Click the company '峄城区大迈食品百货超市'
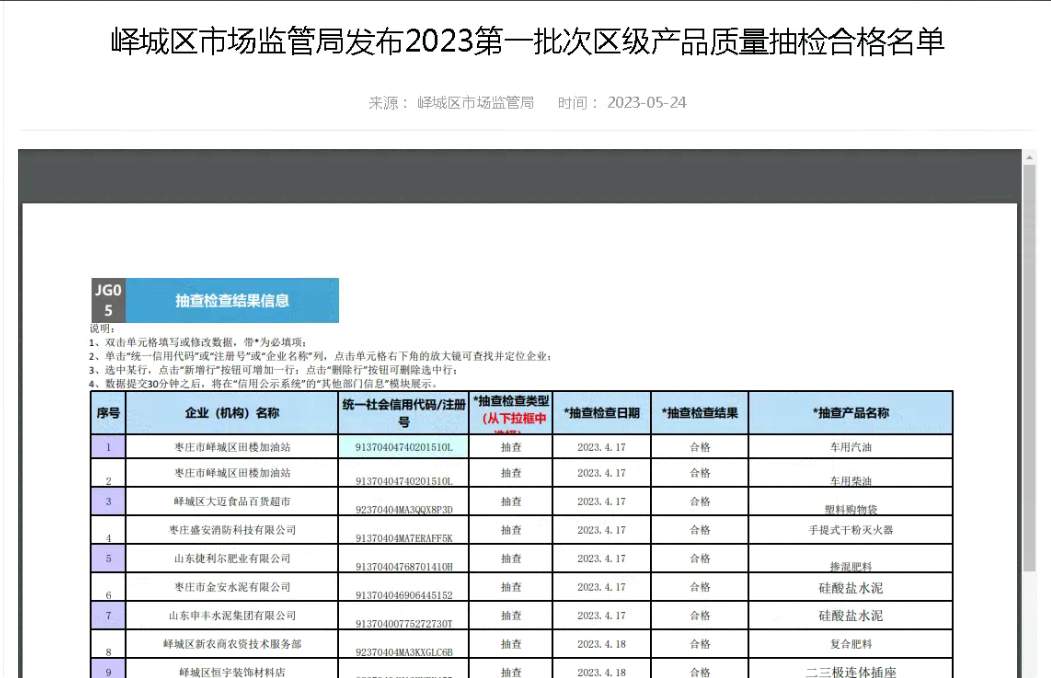The height and width of the screenshot is (678, 1051). coord(232,501)
